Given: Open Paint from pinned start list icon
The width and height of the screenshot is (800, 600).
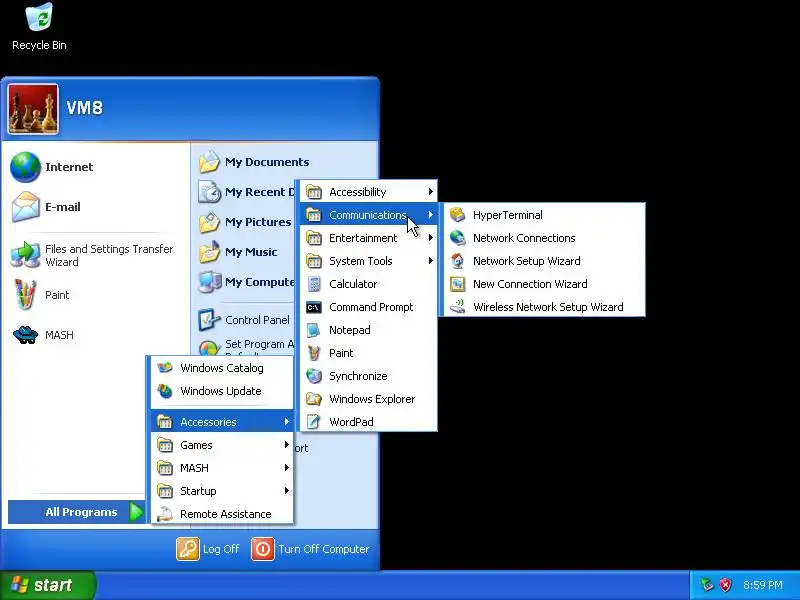Looking at the screenshot, I should click(25, 294).
